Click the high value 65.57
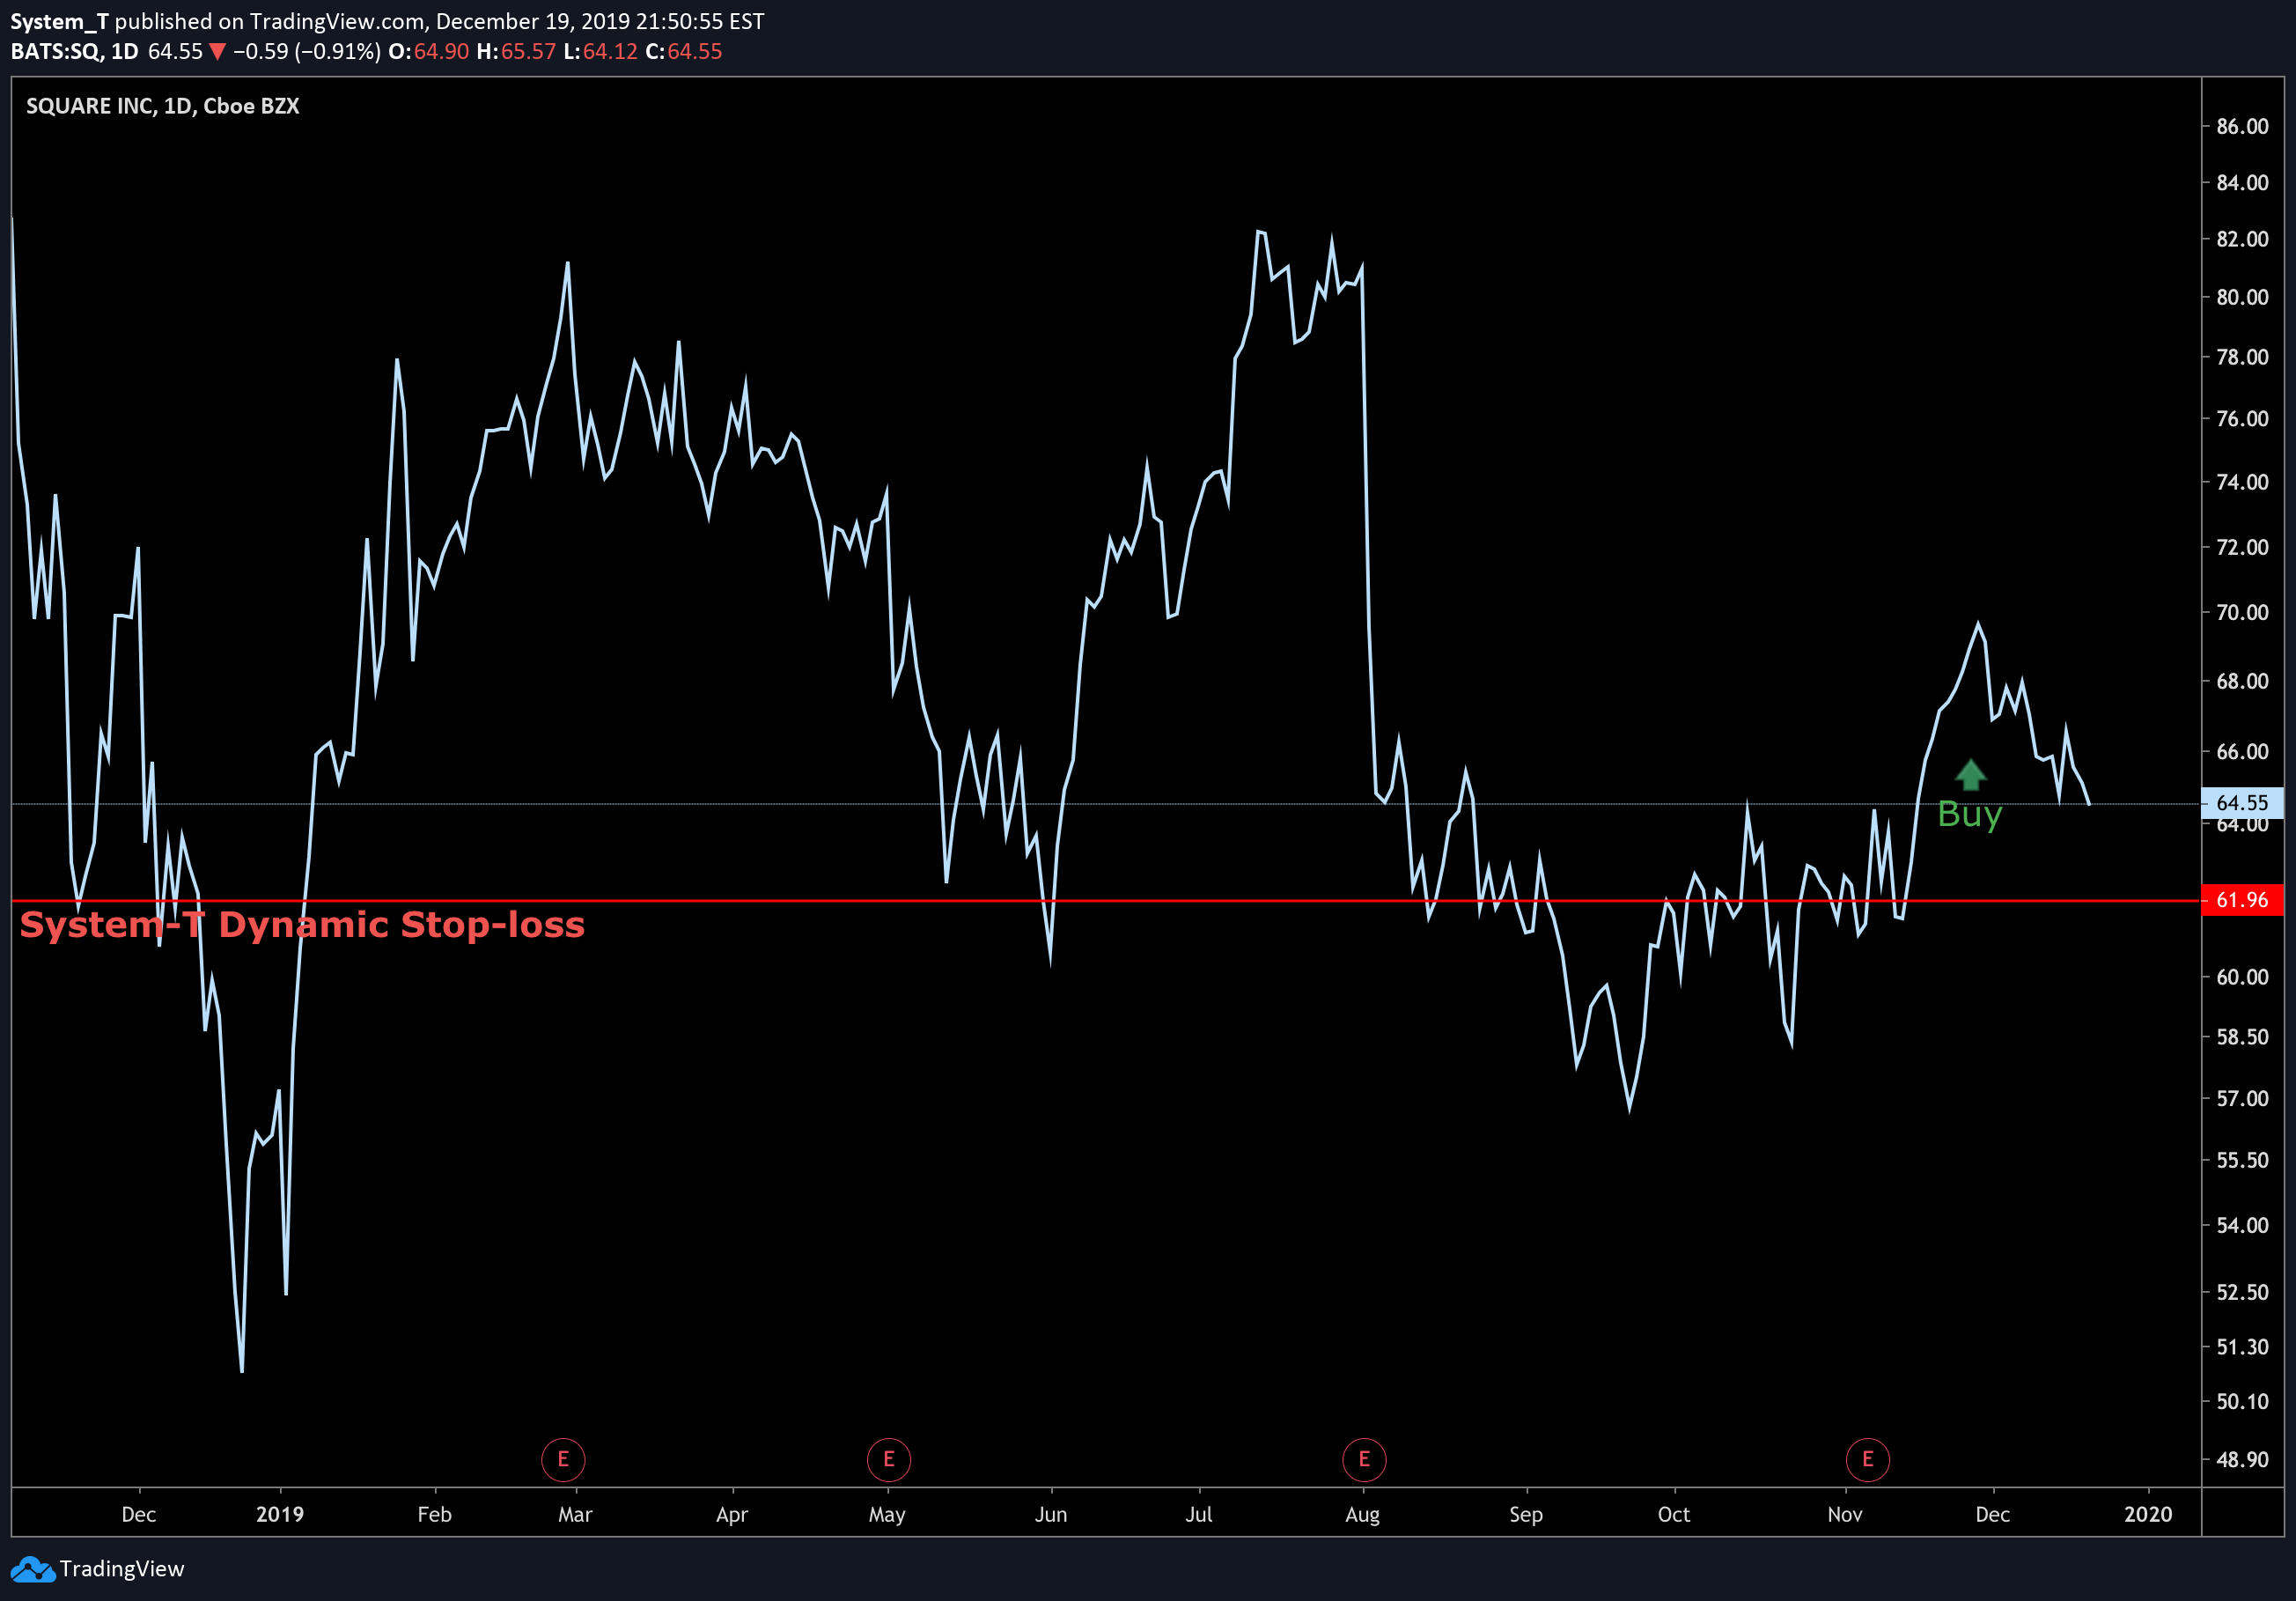Screen dimensions: 2296x1601 pyautogui.click(x=528, y=52)
